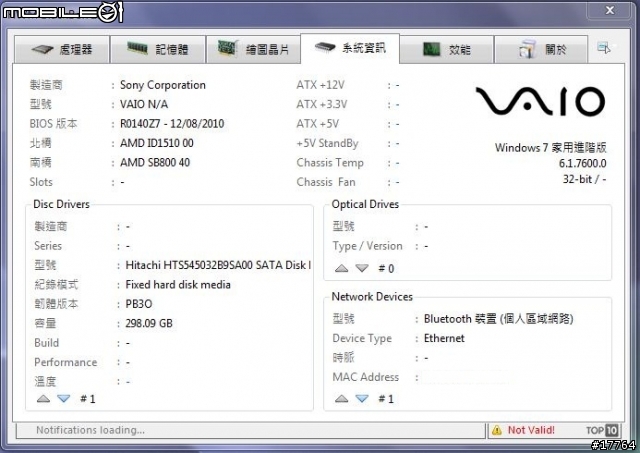Click the Not Valid! status text
The height and width of the screenshot is (453, 640).
(531, 430)
